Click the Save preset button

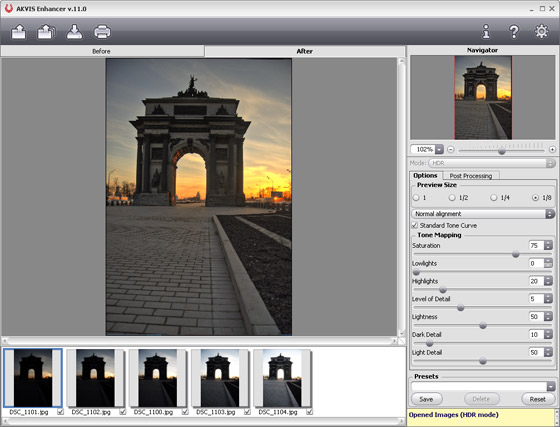(x=426, y=399)
